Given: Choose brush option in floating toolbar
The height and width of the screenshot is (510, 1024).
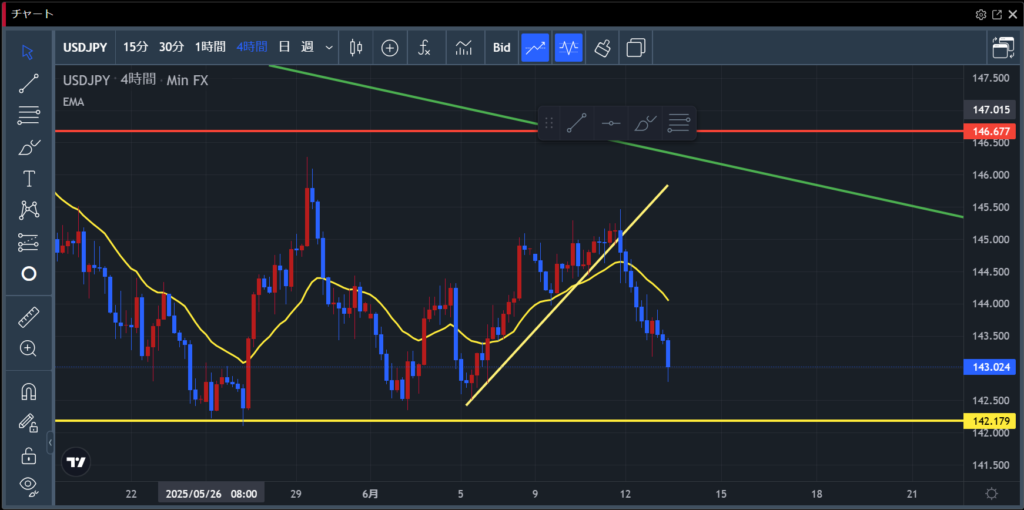Looking at the screenshot, I should (x=645, y=123).
